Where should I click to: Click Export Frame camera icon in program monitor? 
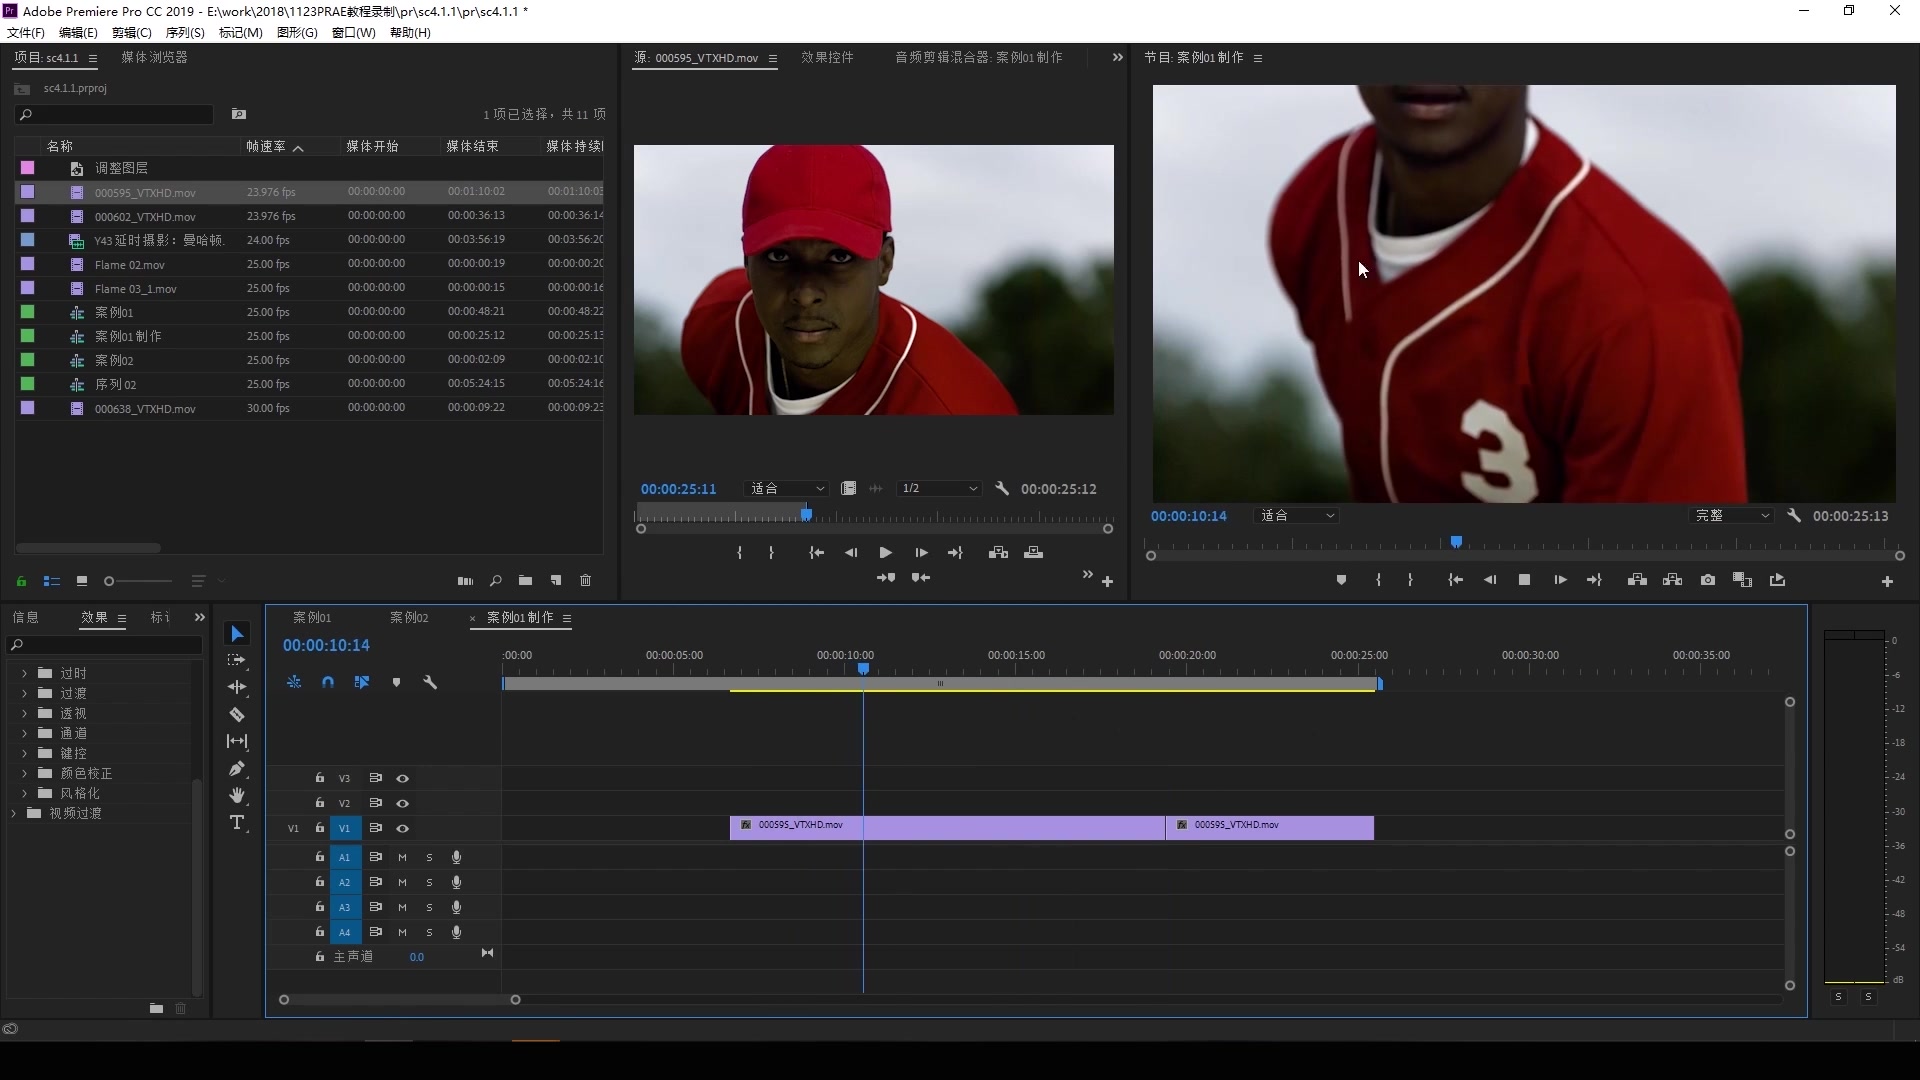[x=1708, y=580]
